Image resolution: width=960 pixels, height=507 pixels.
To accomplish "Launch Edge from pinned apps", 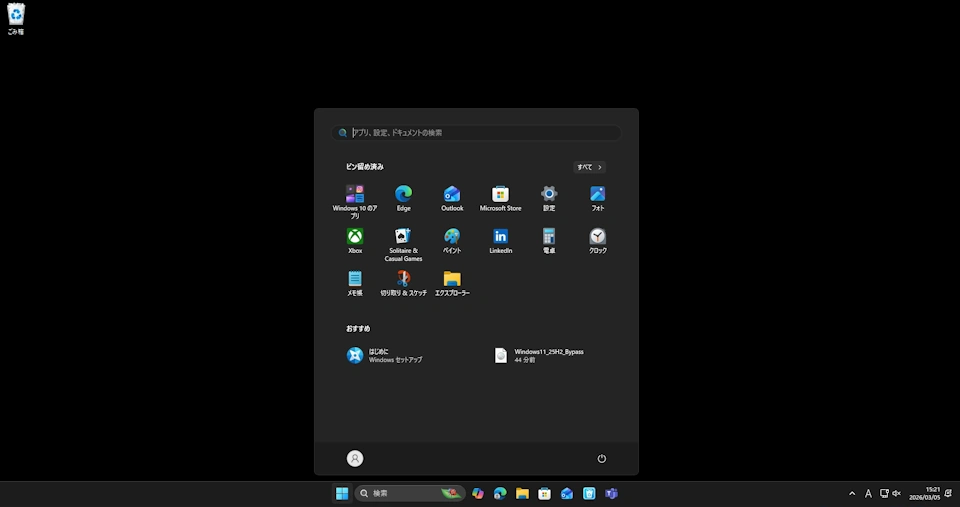I will coord(403,198).
